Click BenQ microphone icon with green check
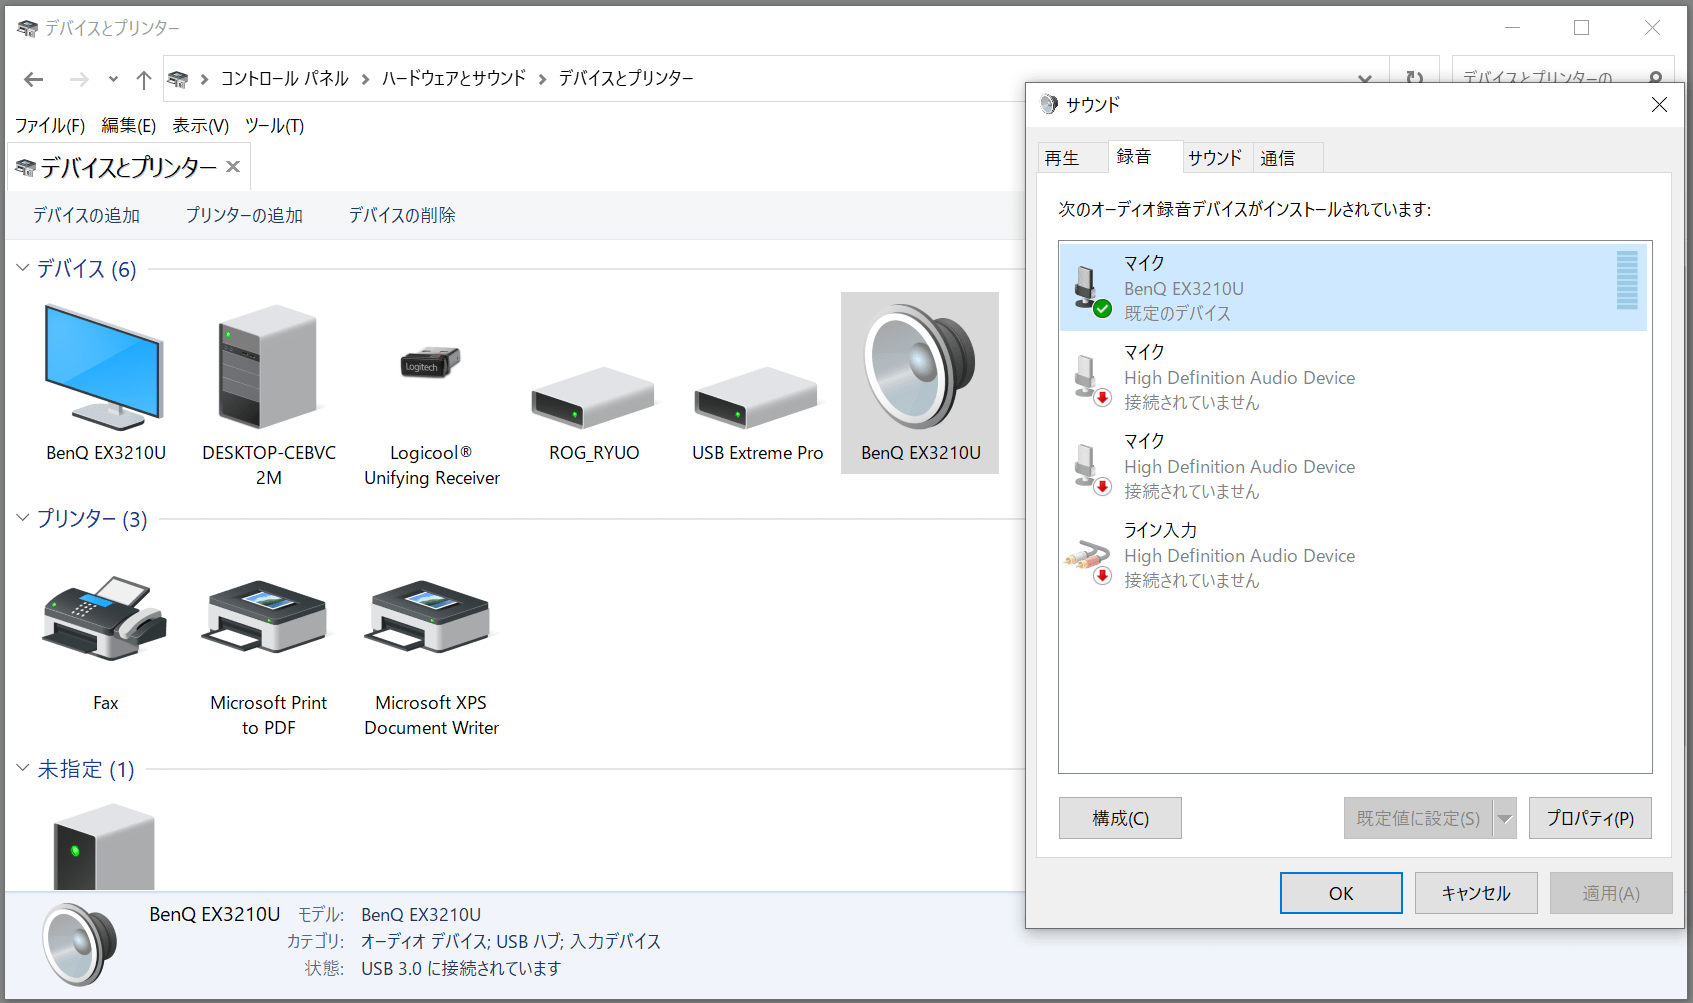Image resolution: width=1693 pixels, height=1003 pixels. (1090, 290)
